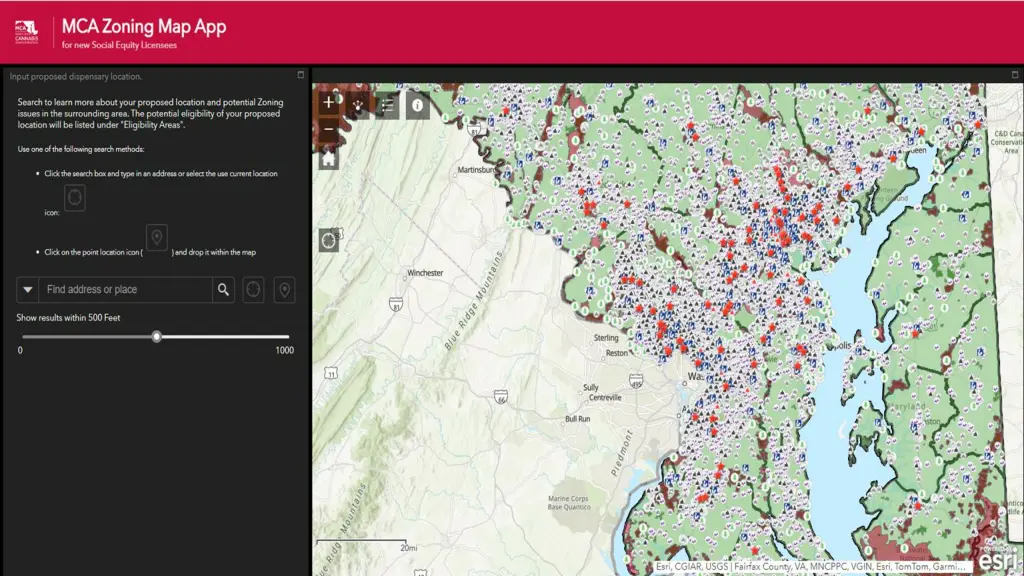This screenshot has width=1024, height=576.
Task: Click "Use one of the following search methods:" text
Action: (81, 149)
